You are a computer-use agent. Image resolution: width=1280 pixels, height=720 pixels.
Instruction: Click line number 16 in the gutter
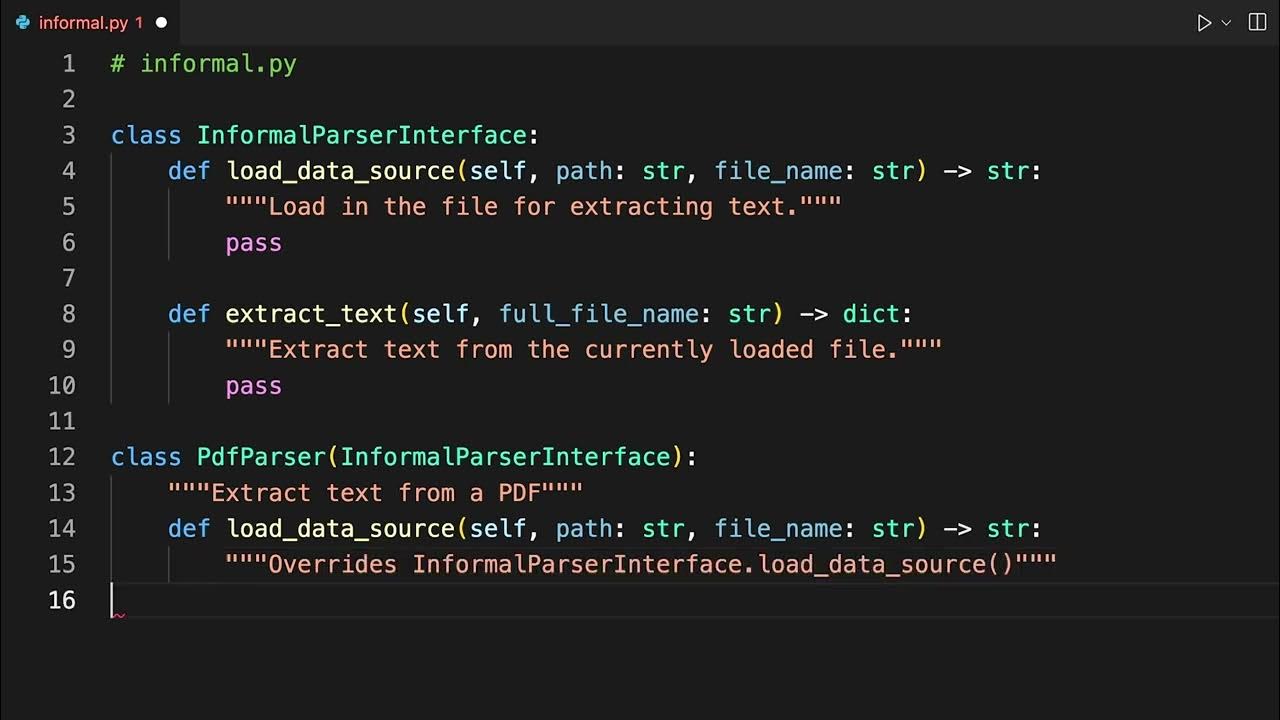pyautogui.click(x=62, y=600)
